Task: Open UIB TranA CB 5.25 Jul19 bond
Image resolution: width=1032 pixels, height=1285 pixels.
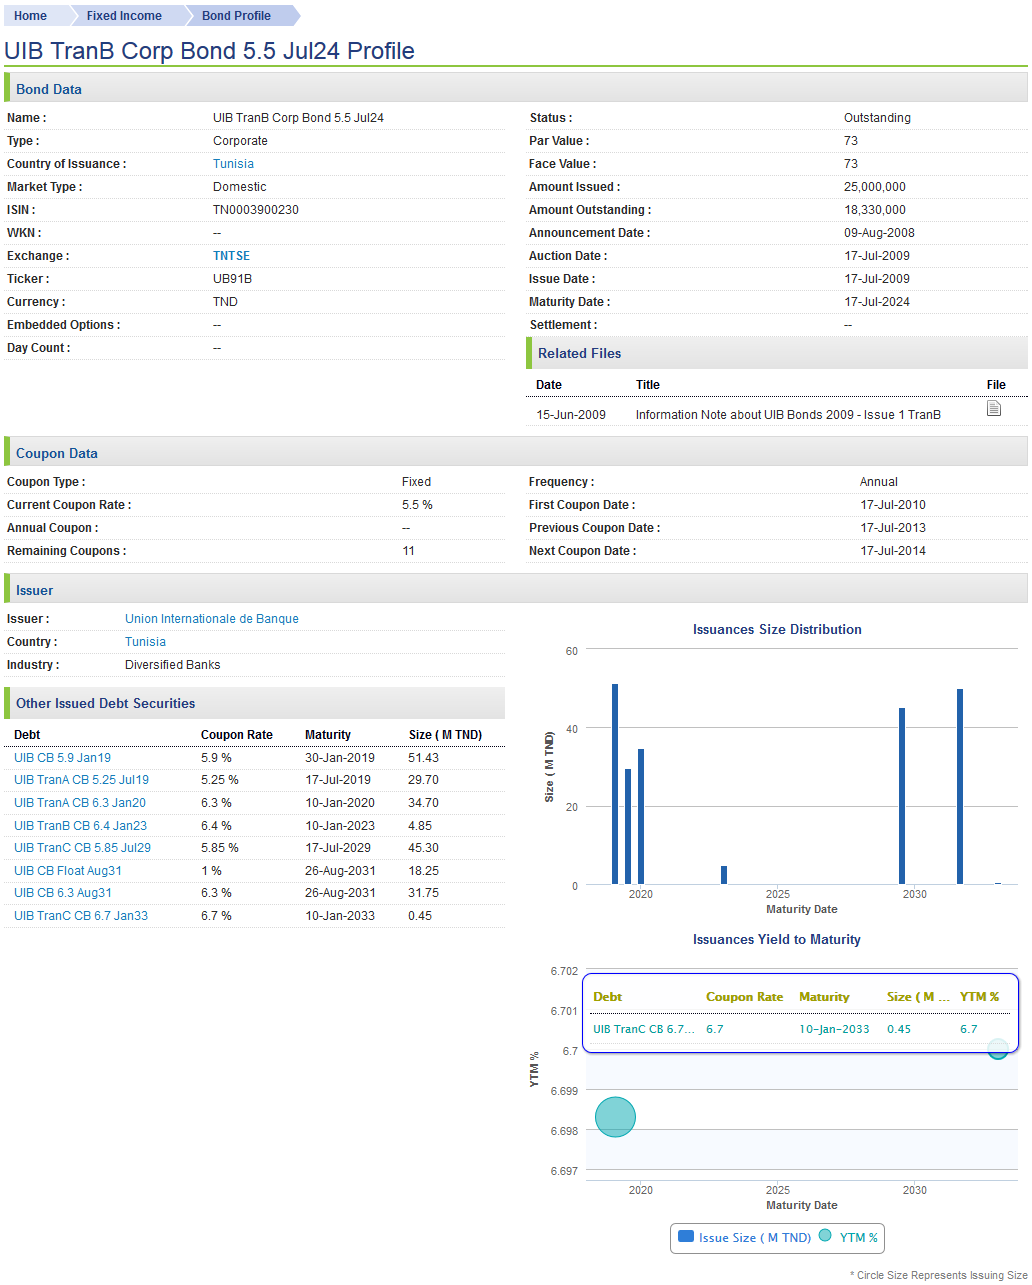Action: (81, 780)
